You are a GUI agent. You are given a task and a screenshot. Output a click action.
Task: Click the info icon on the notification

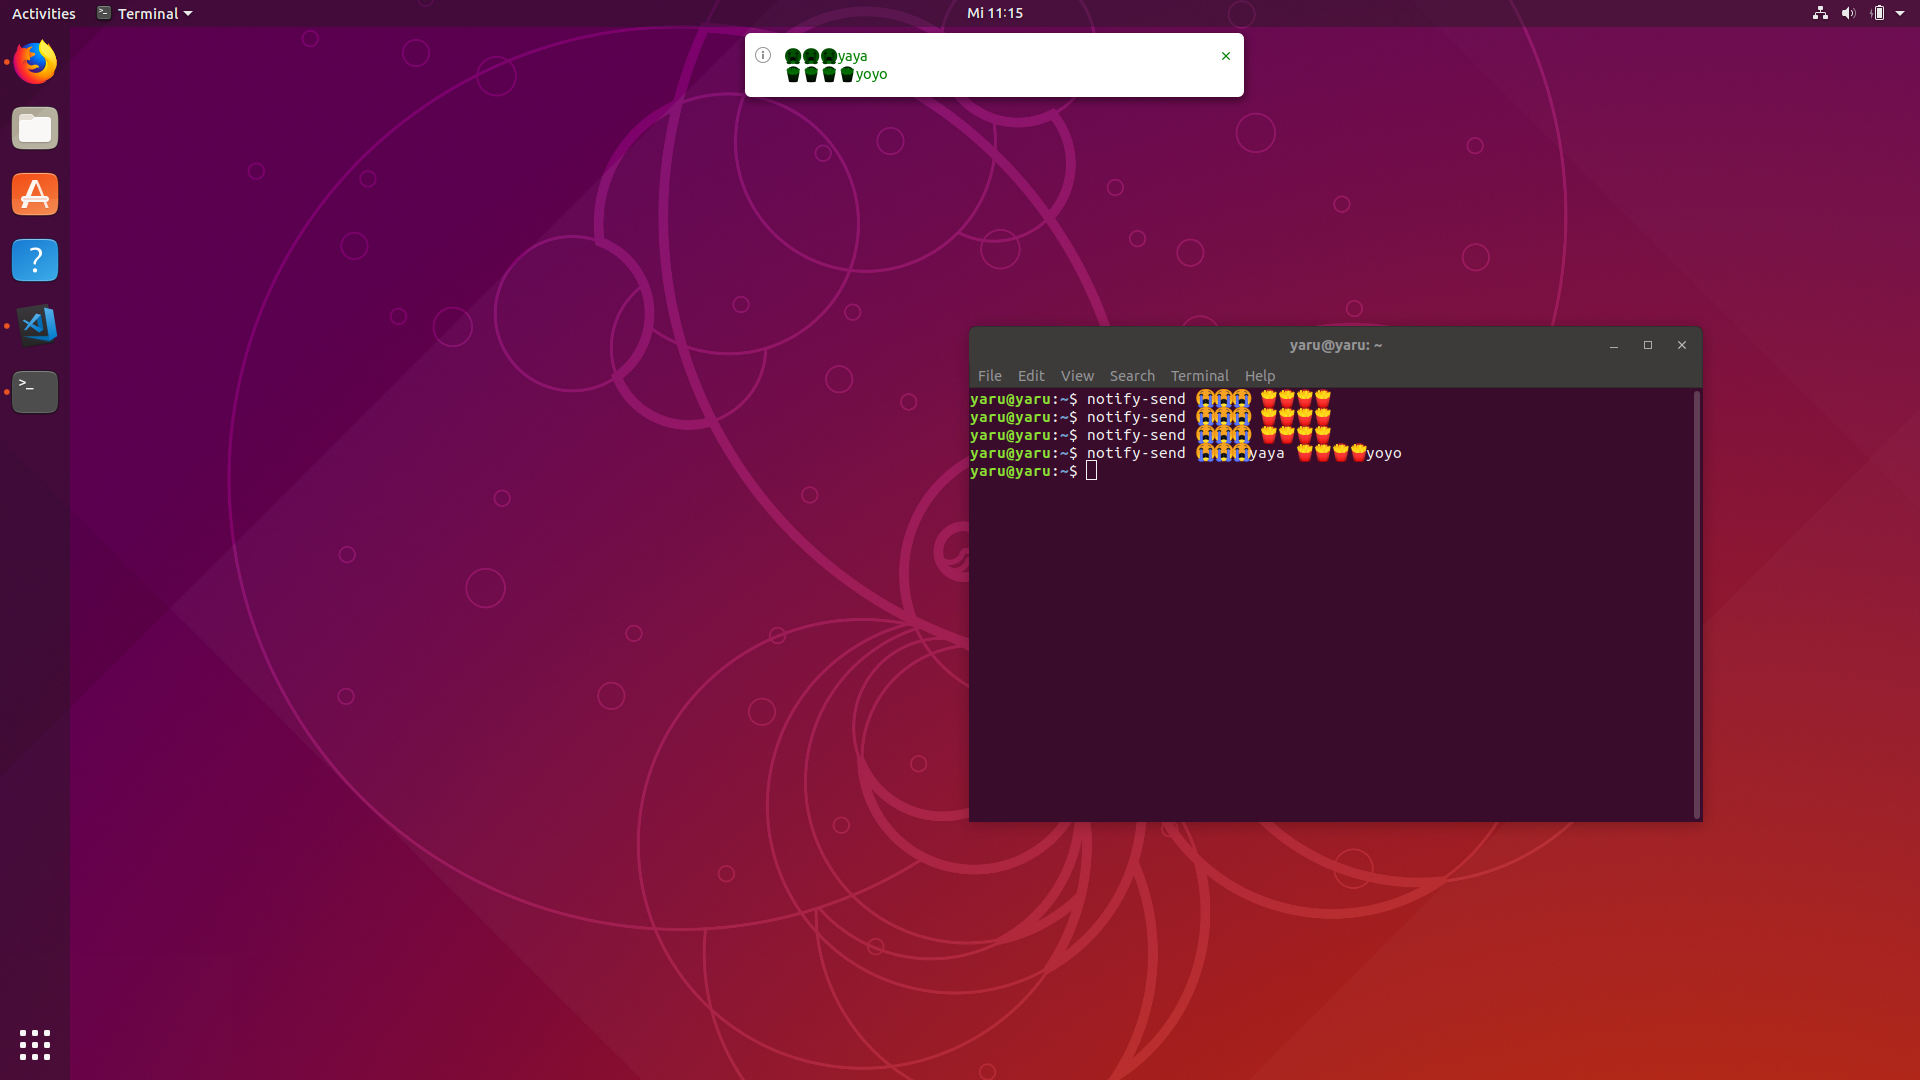pyautogui.click(x=763, y=55)
